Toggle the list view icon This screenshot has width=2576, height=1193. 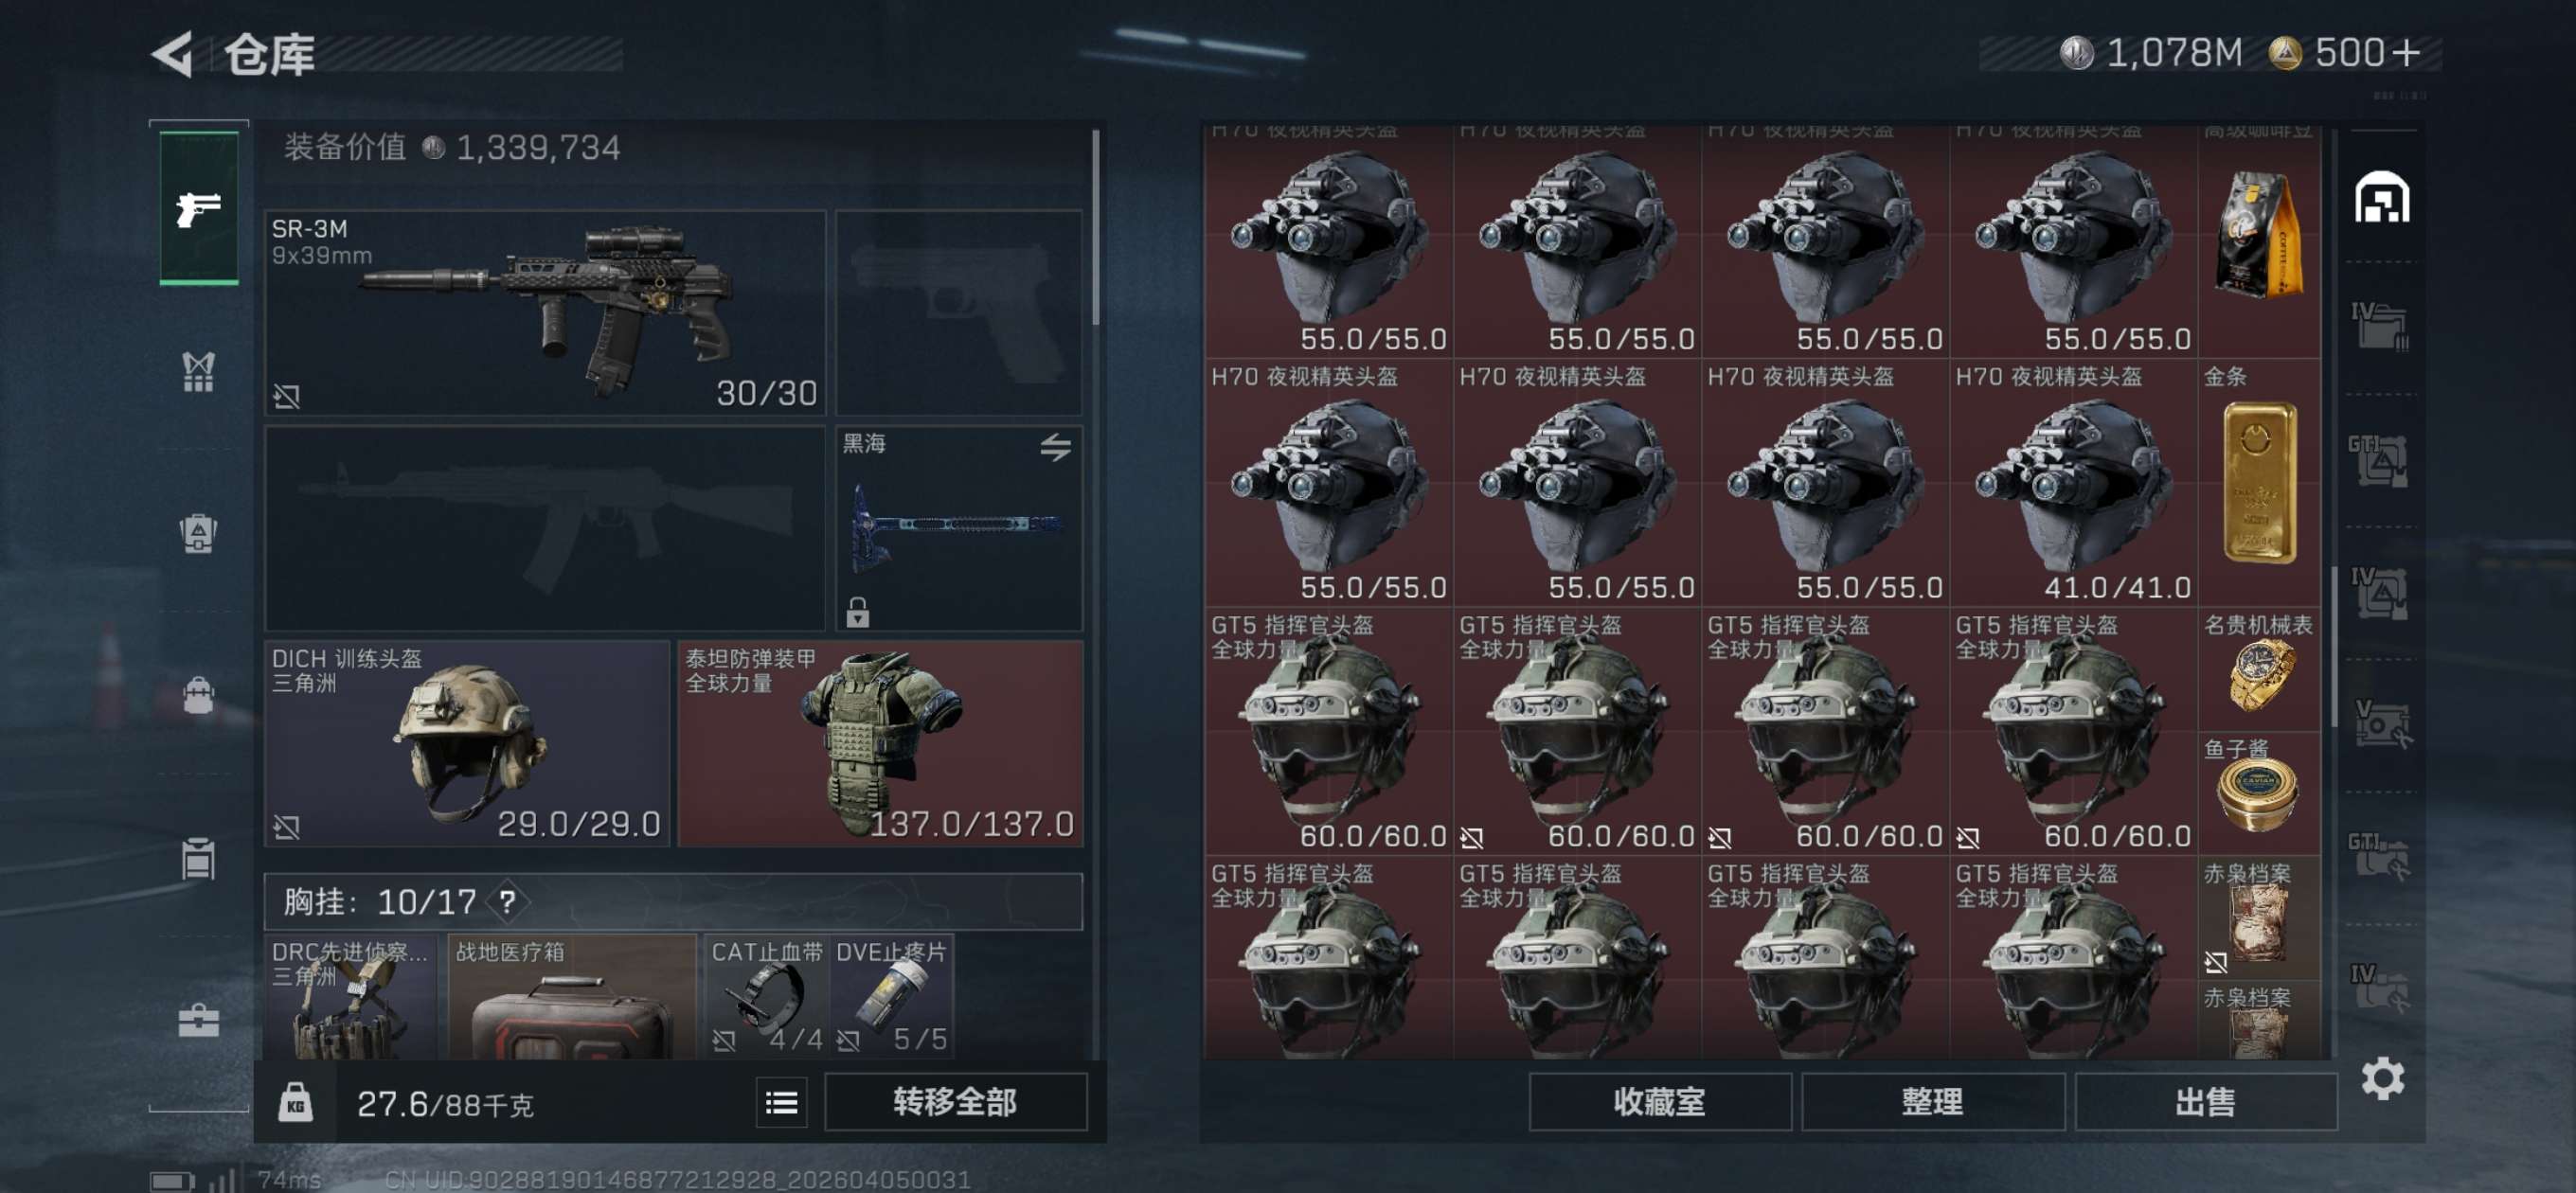pos(781,1102)
